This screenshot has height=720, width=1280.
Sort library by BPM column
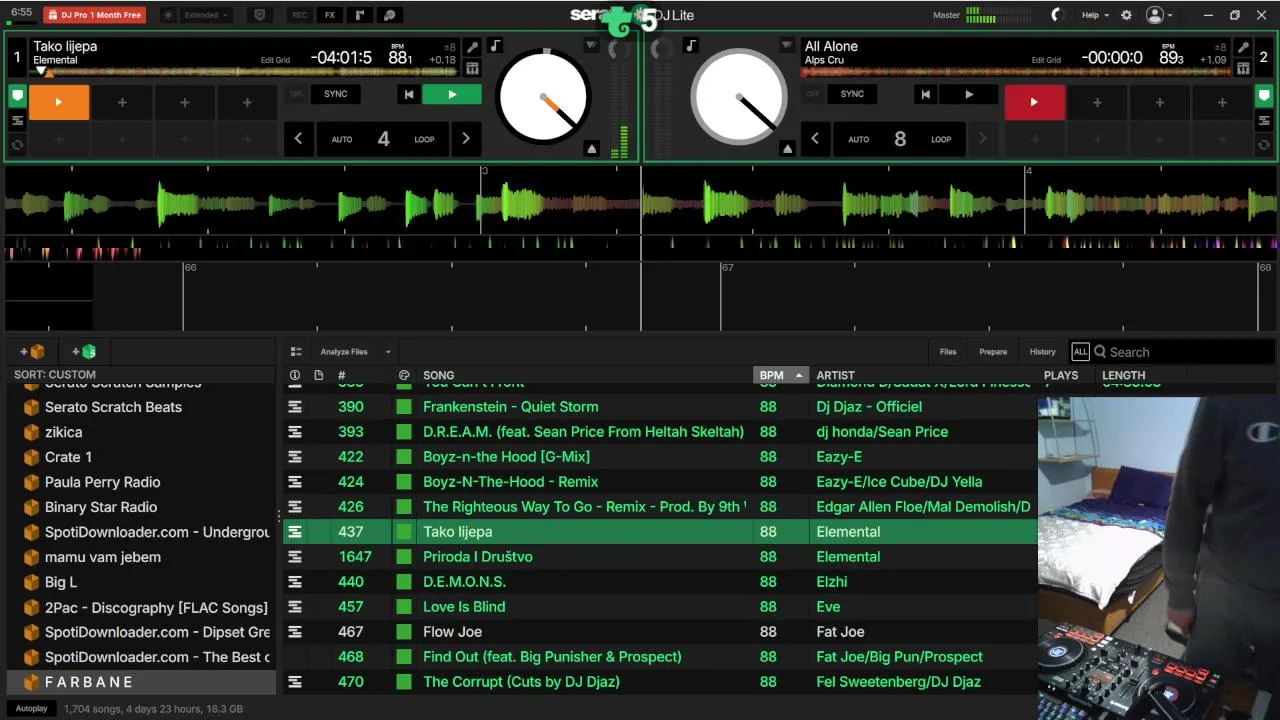tap(780, 375)
